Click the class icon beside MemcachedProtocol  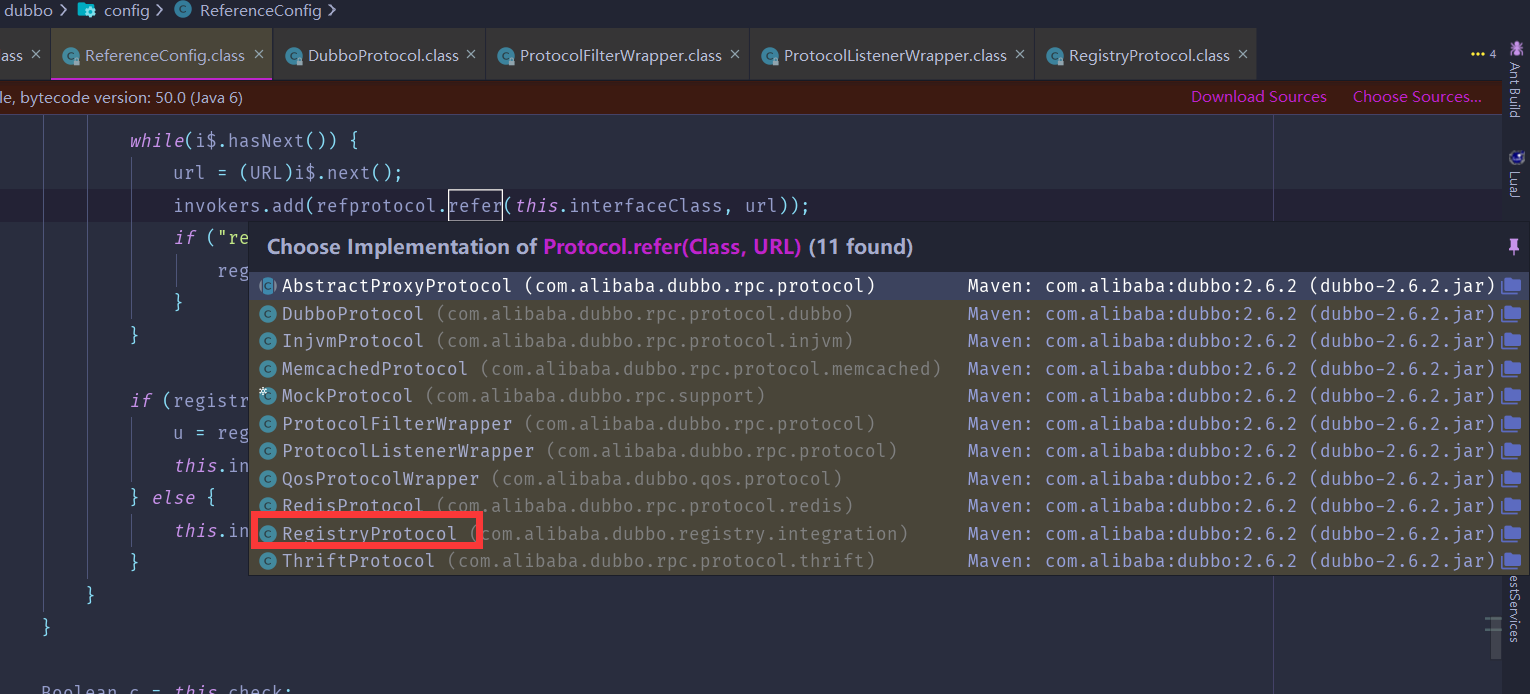[x=268, y=369]
